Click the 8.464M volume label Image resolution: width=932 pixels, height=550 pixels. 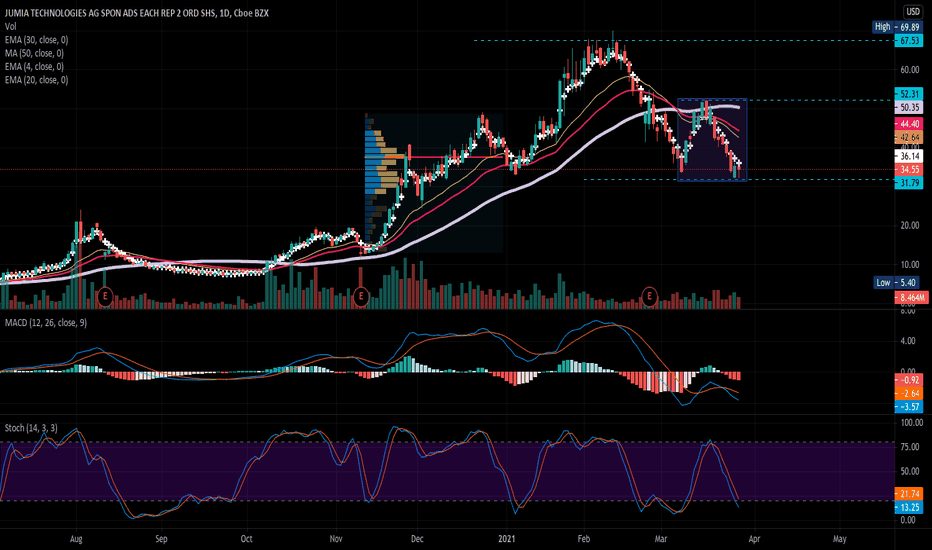[x=912, y=297]
